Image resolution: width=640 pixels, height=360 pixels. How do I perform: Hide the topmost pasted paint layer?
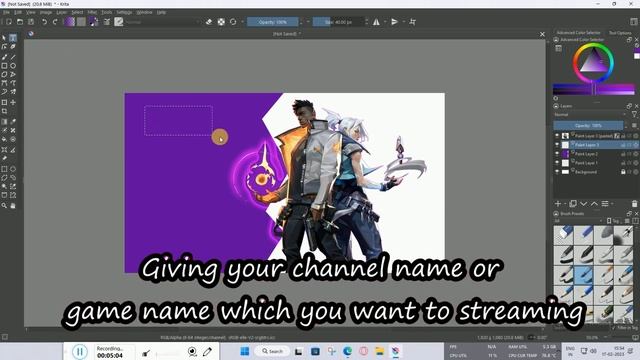(557, 136)
